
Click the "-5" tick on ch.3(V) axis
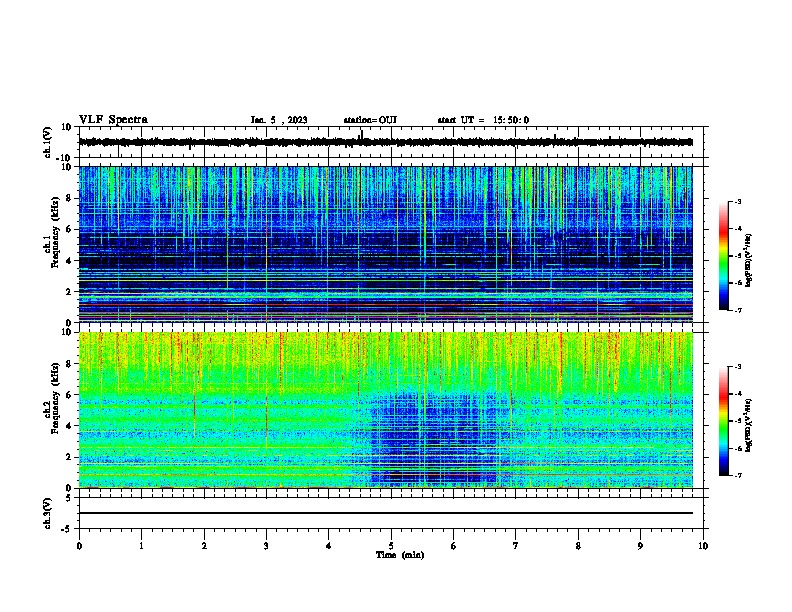(x=67, y=529)
